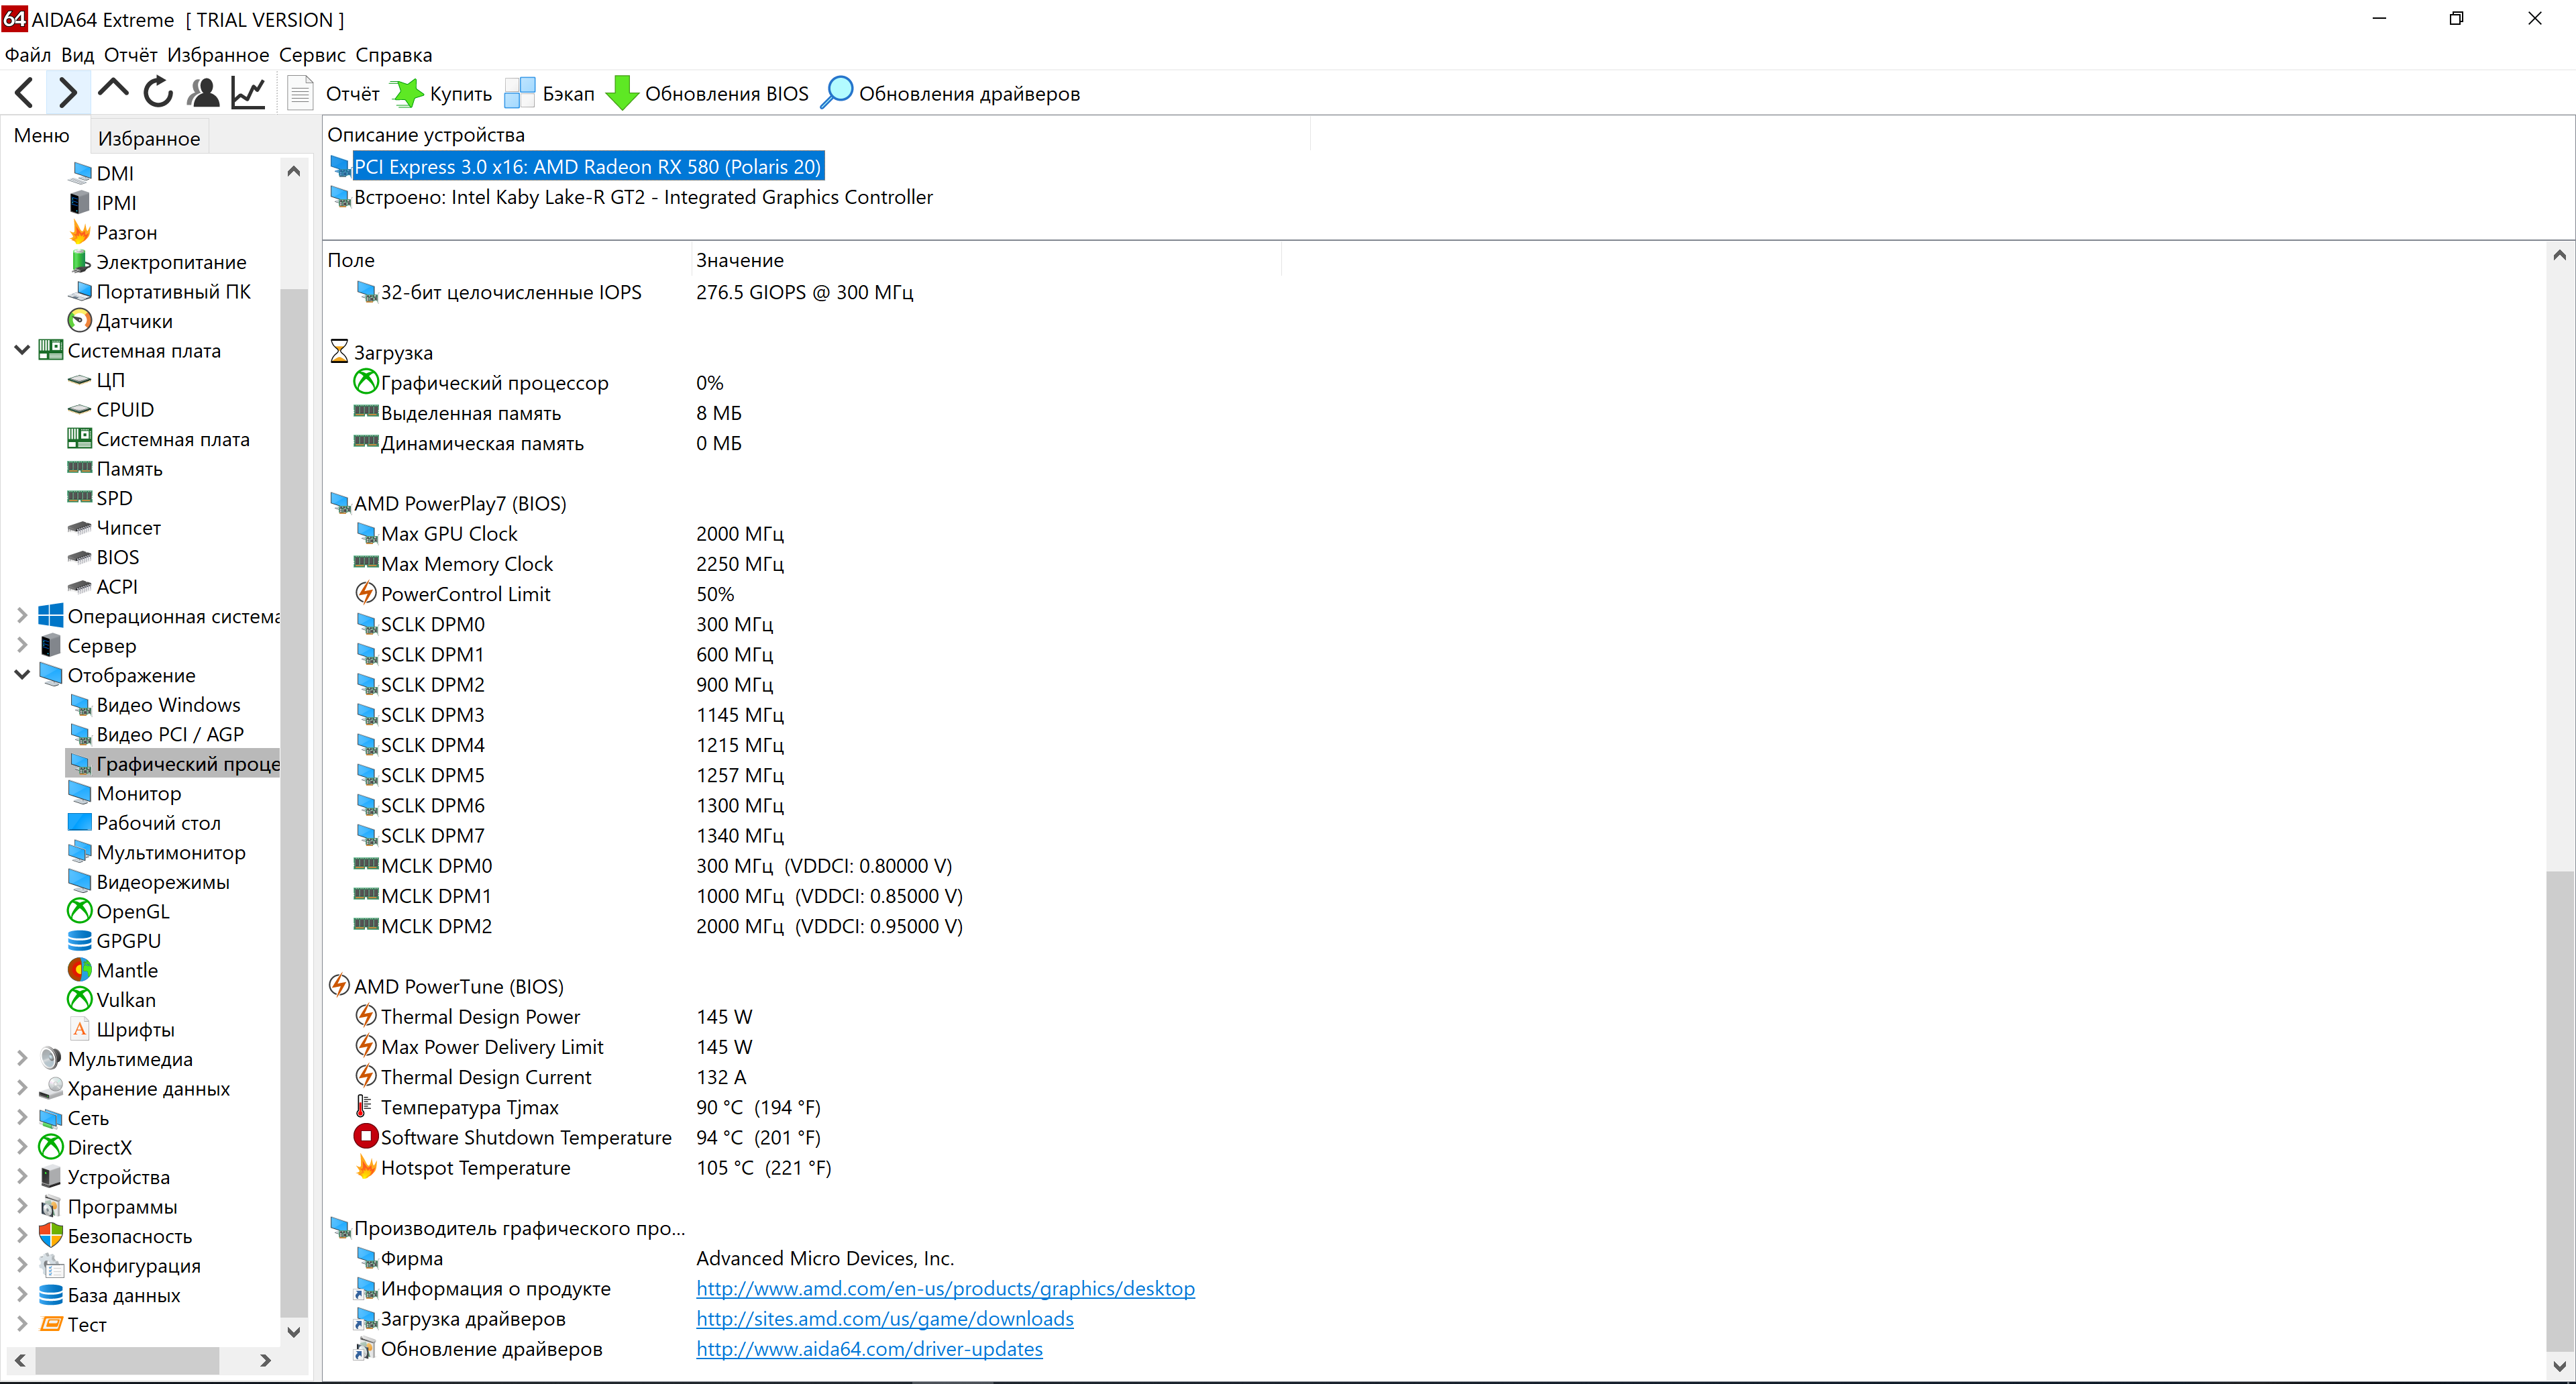
Task: Select the Разгон overclock item
Action: coord(113,232)
